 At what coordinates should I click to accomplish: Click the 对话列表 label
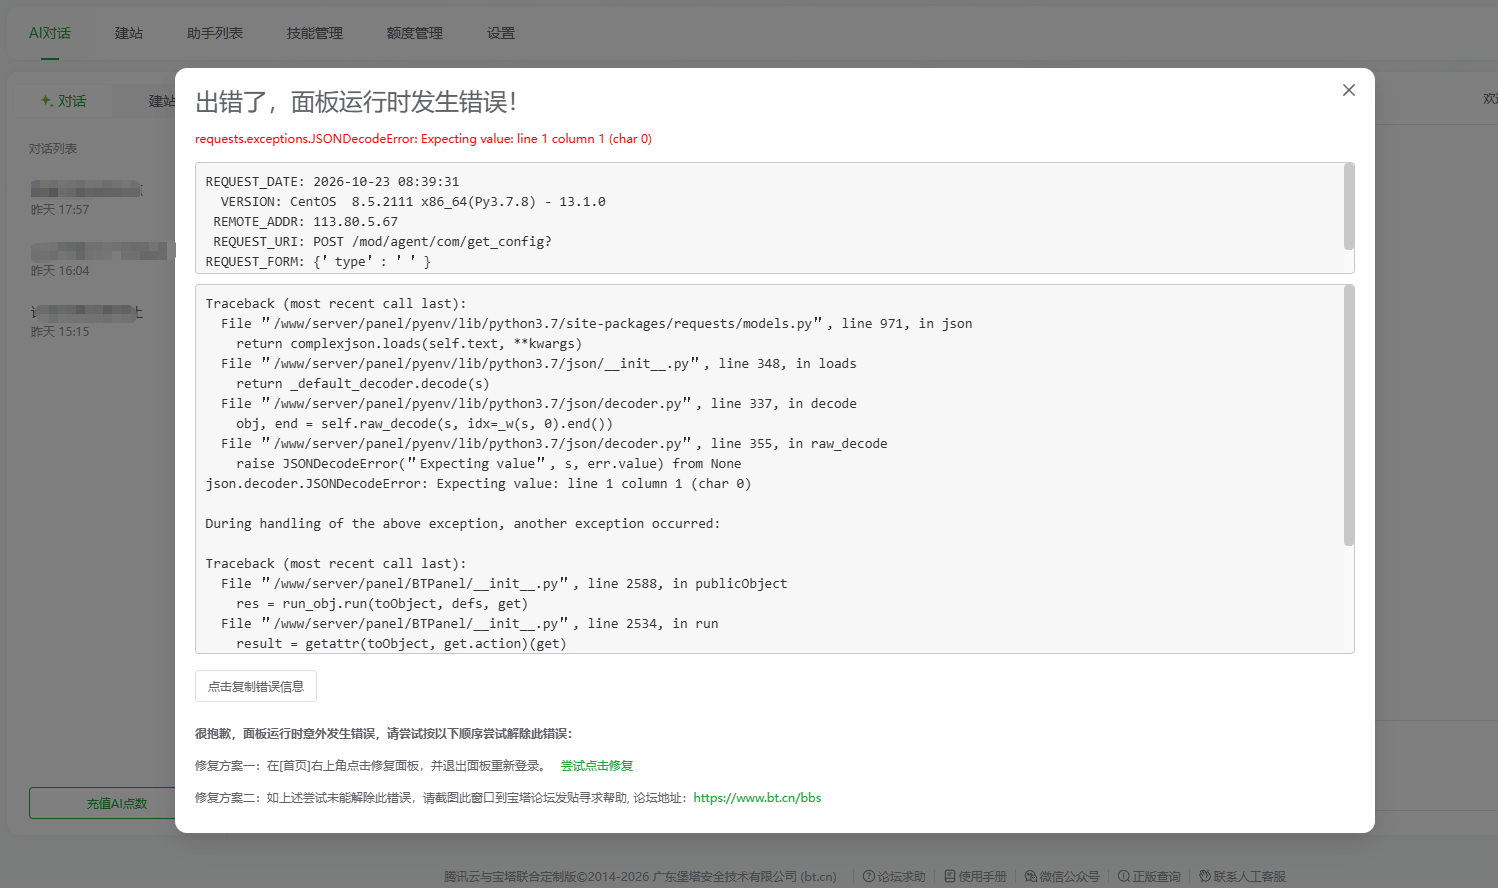tap(53, 149)
